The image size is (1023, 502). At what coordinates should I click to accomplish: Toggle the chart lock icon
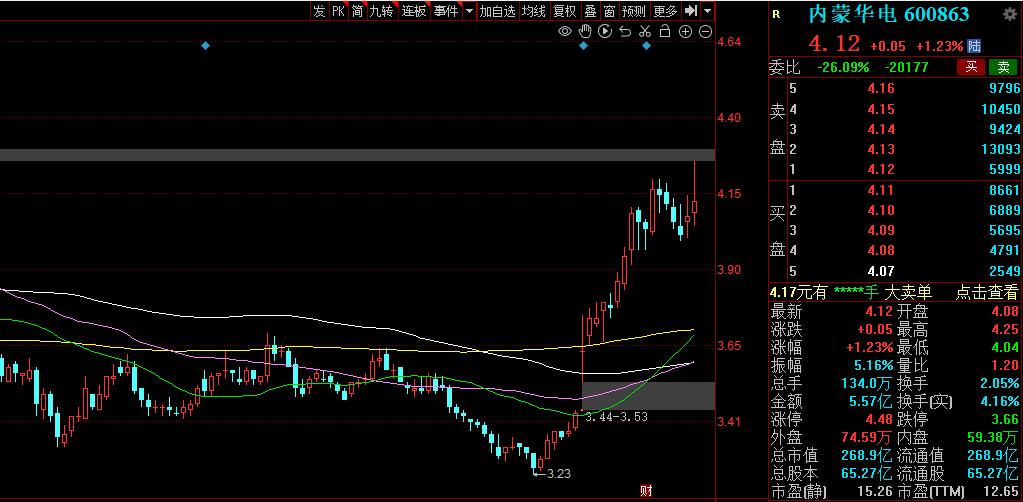(x=666, y=32)
